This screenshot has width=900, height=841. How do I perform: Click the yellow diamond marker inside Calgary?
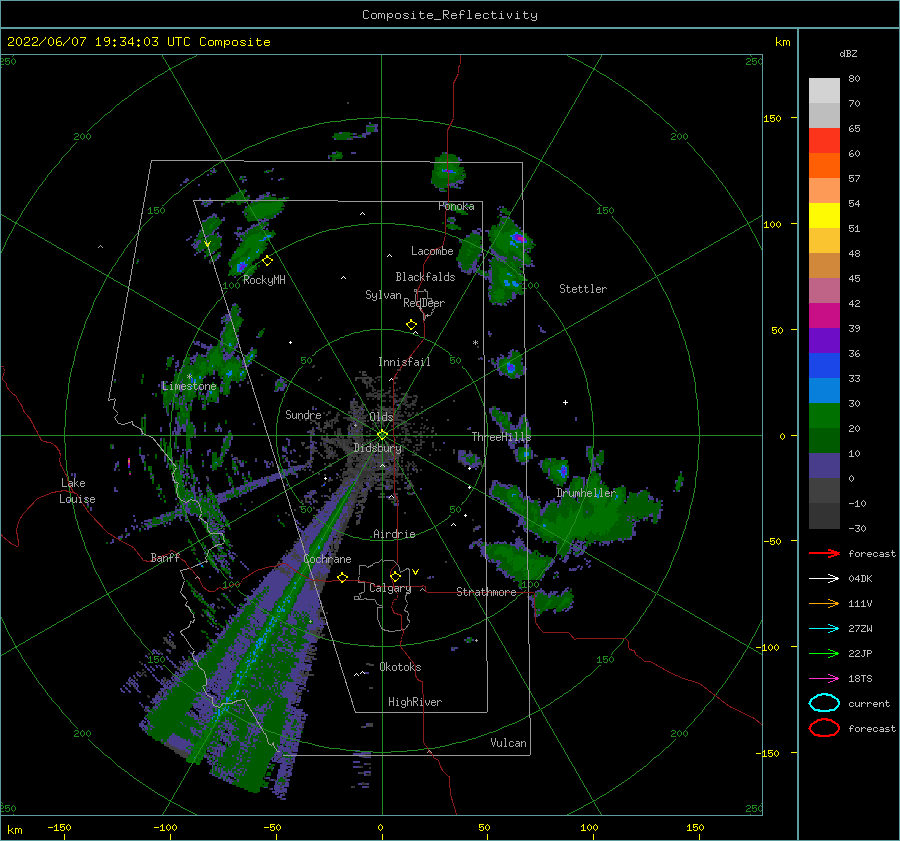tap(395, 576)
